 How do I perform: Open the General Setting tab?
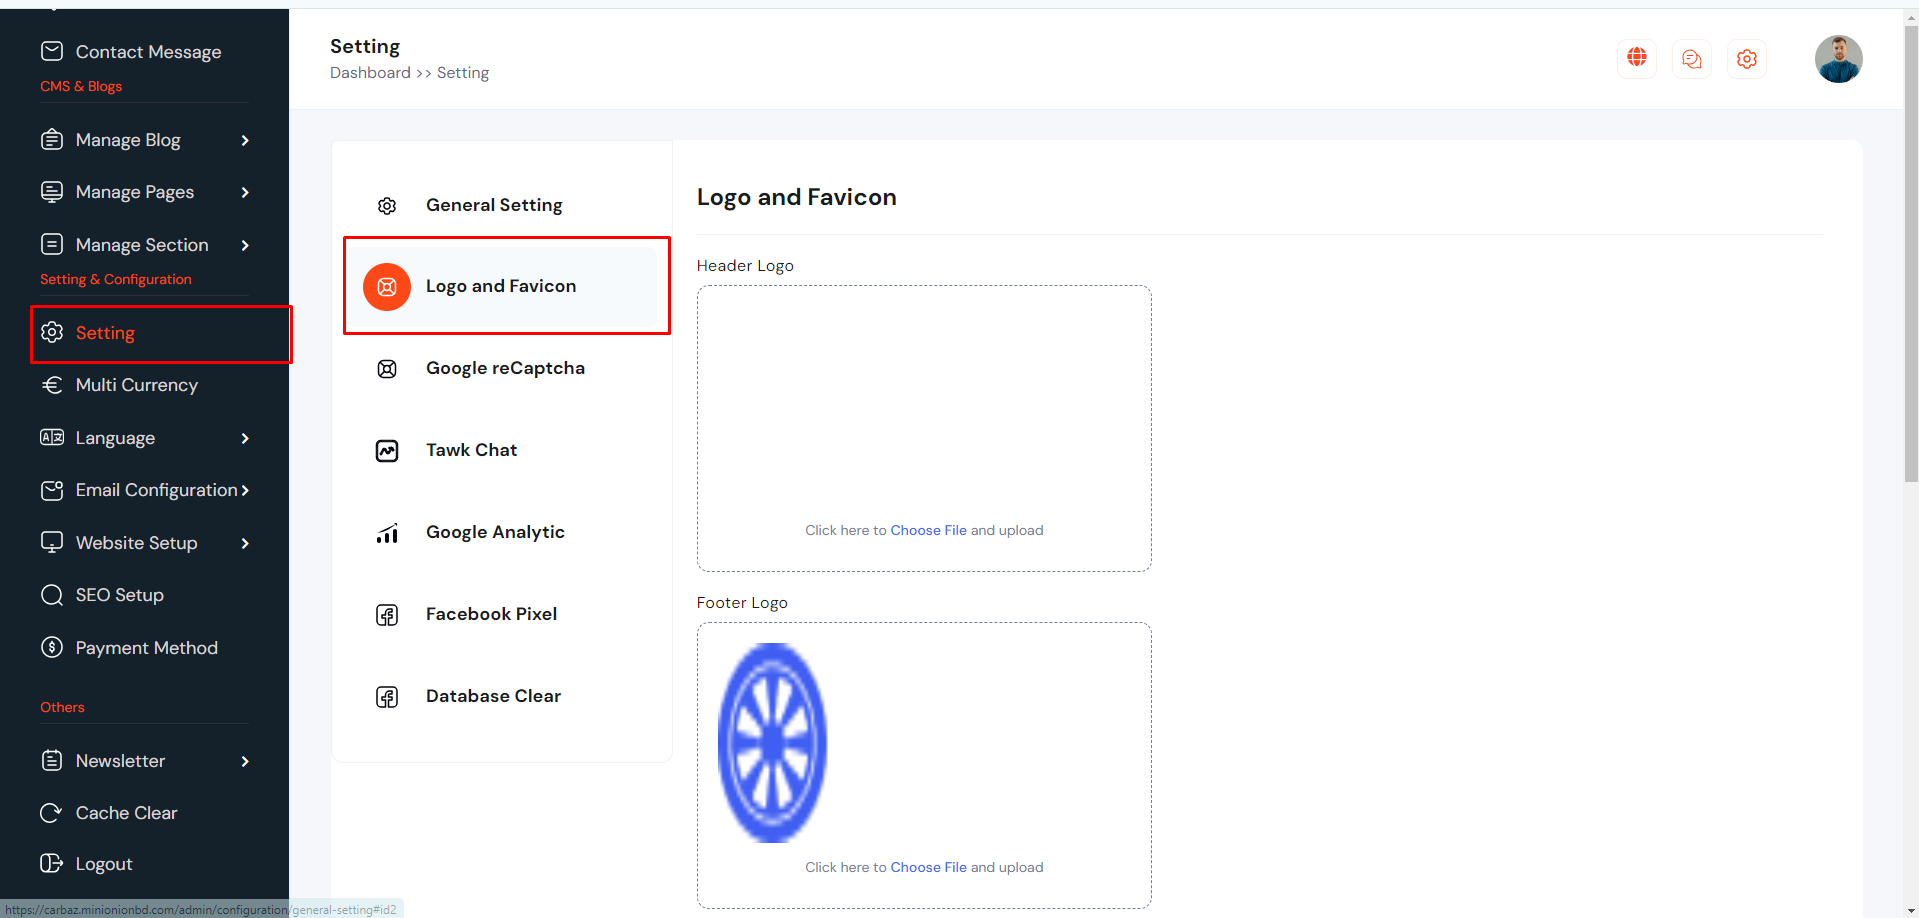pyautogui.click(x=494, y=205)
